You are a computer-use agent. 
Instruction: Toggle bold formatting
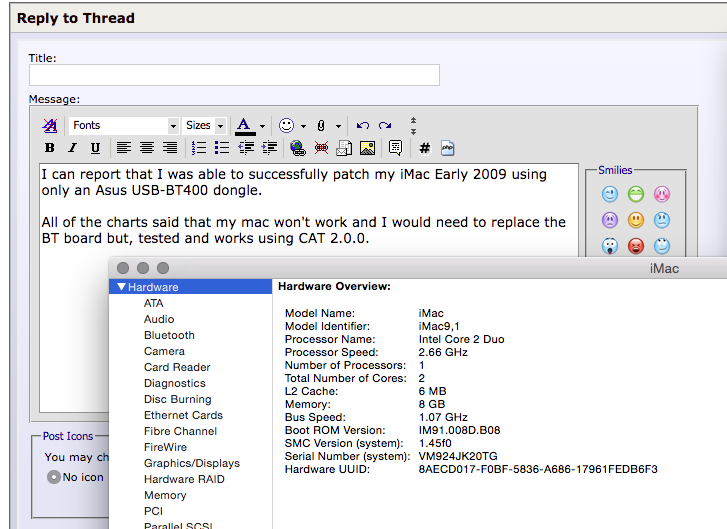click(50, 148)
